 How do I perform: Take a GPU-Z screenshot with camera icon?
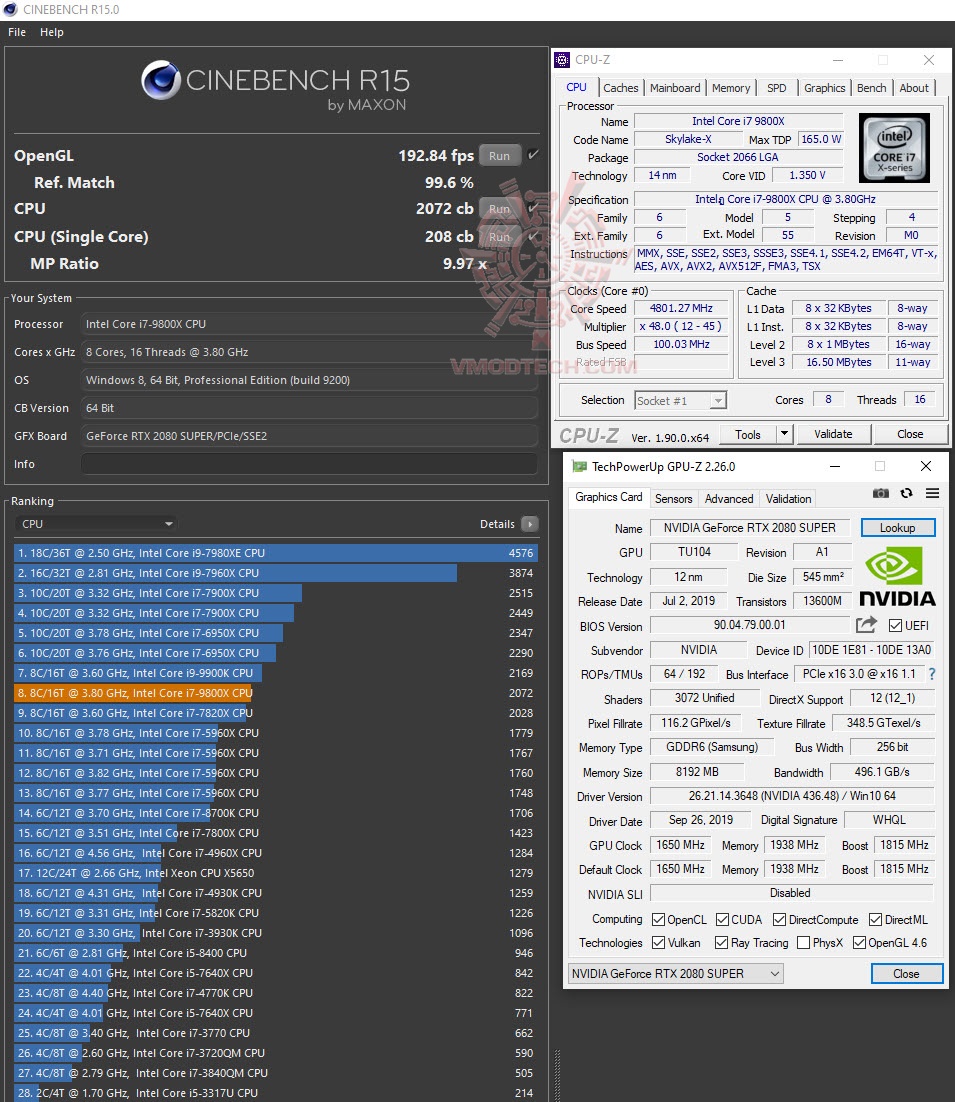(x=881, y=493)
